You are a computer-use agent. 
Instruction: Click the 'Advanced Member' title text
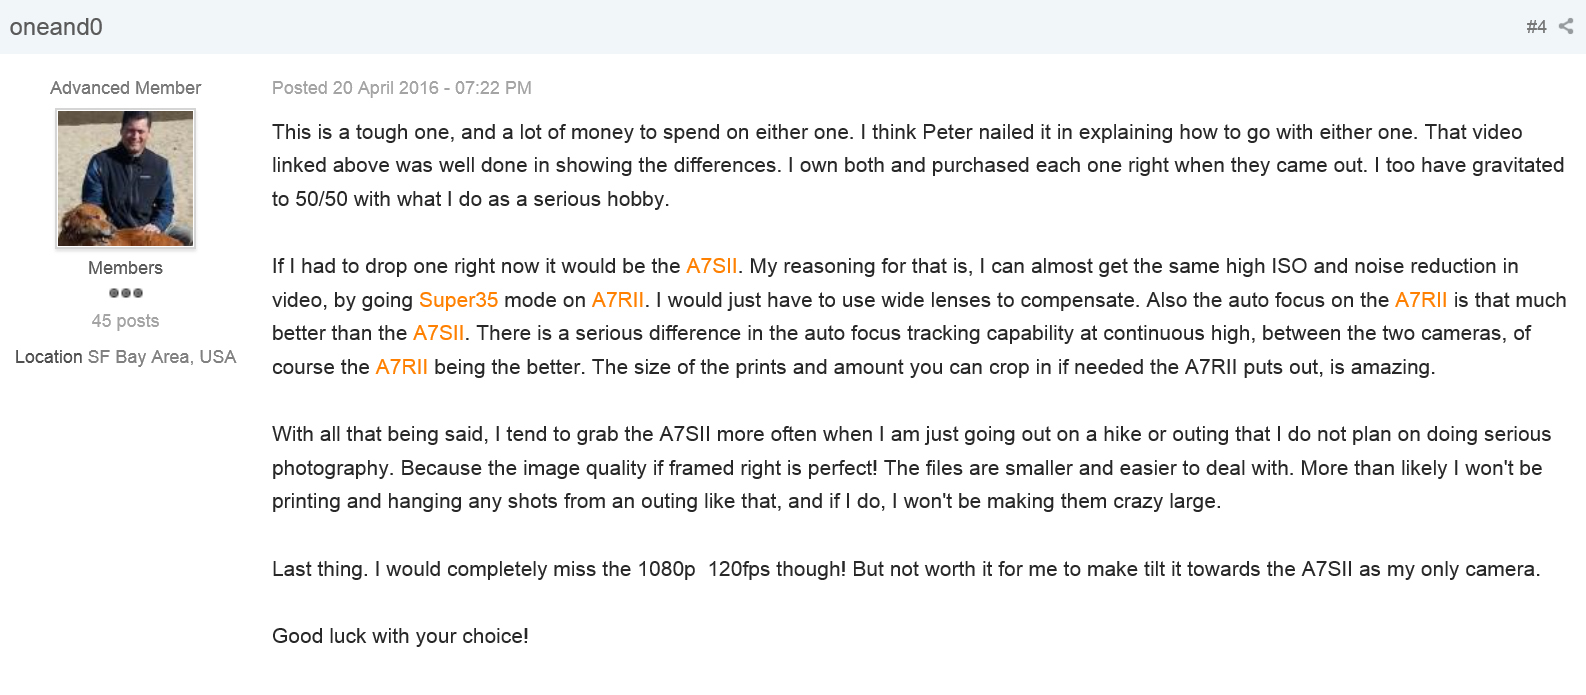pos(125,88)
